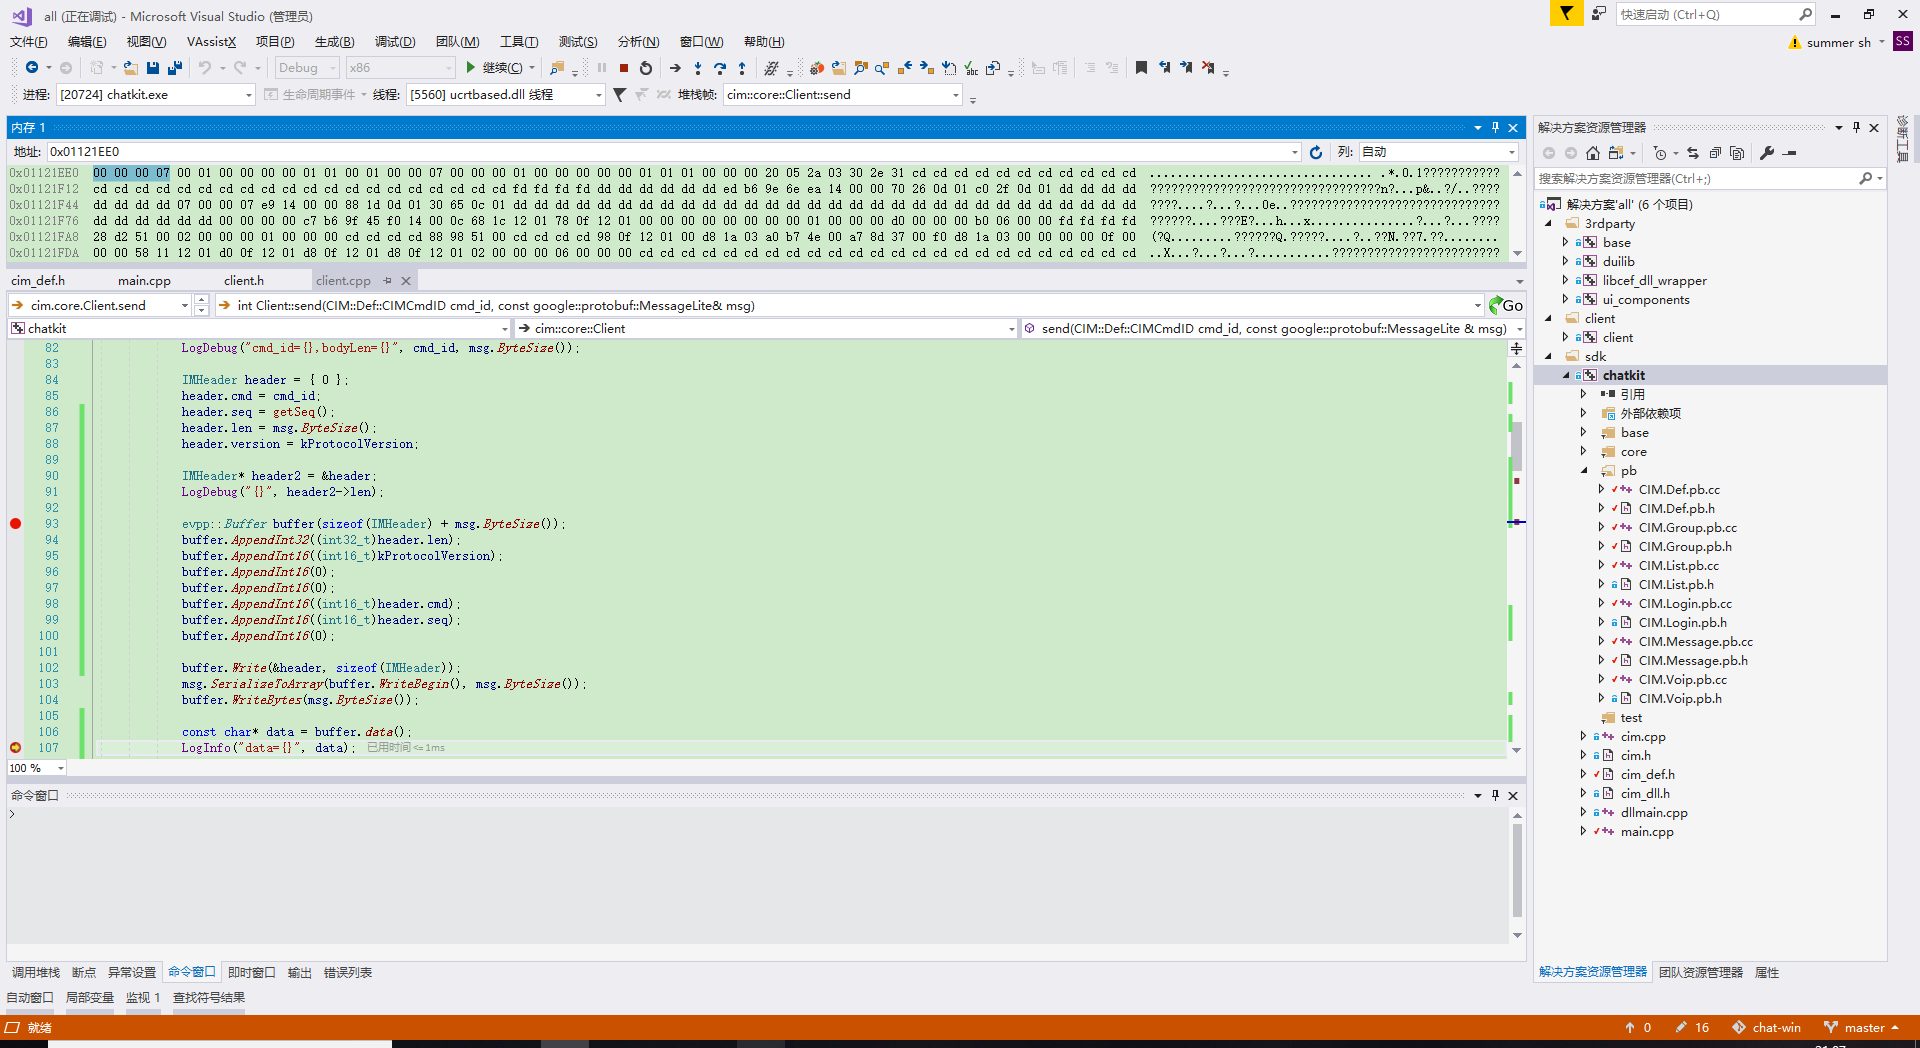Open the 工具(T) menu
1920x1048 pixels.
(x=519, y=42)
